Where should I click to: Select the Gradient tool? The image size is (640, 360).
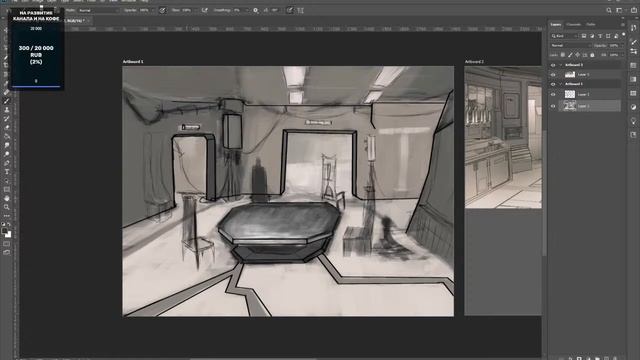pyautogui.click(x=7, y=137)
